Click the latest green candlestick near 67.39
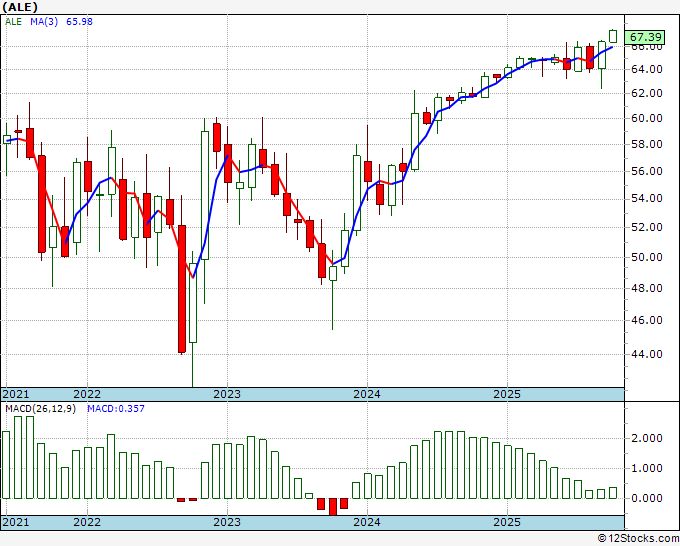The image size is (680, 546). click(613, 36)
